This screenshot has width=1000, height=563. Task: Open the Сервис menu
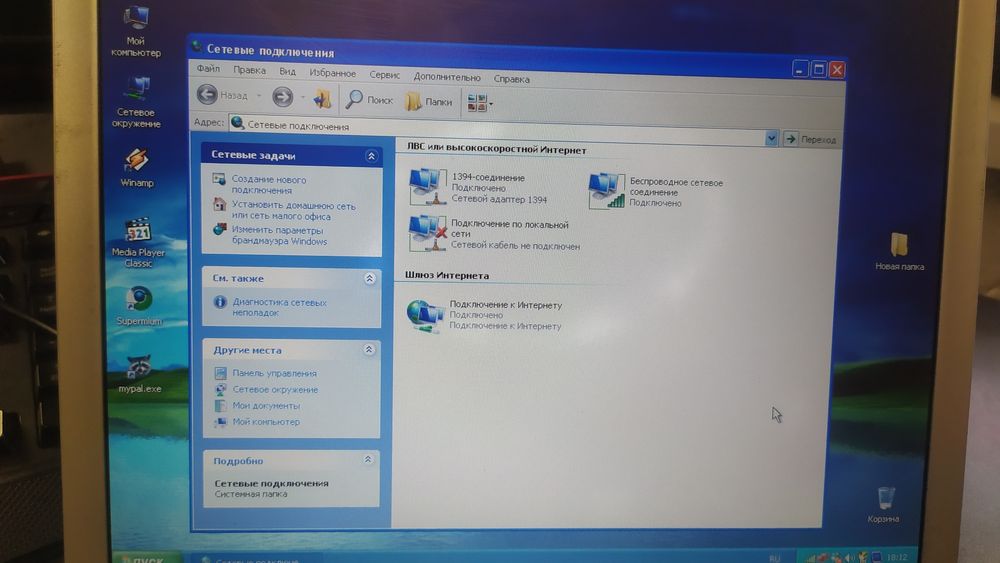pyautogui.click(x=385, y=75)
